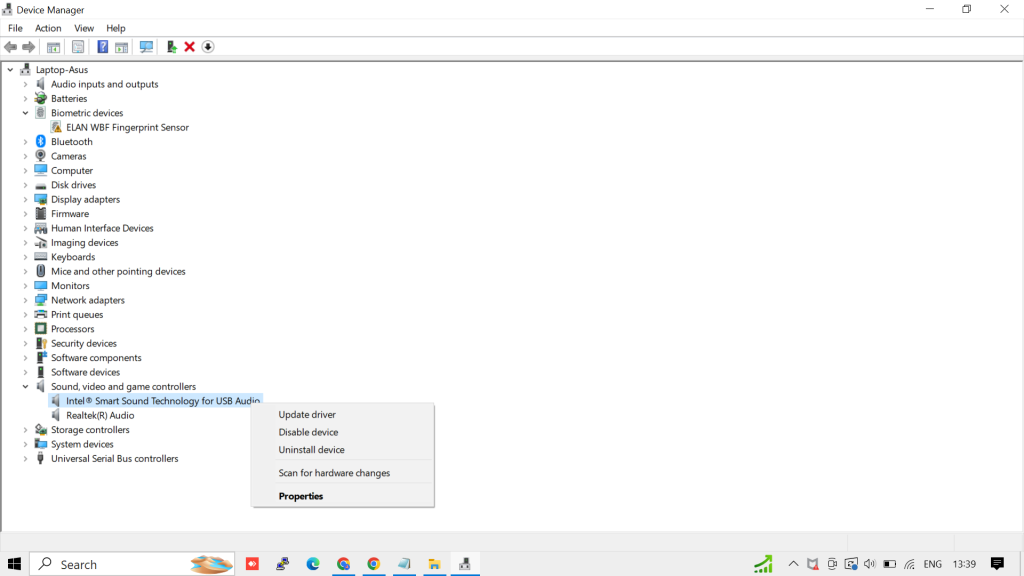
Task: Choose Update driver from context menu
Action: pos(307,415)
